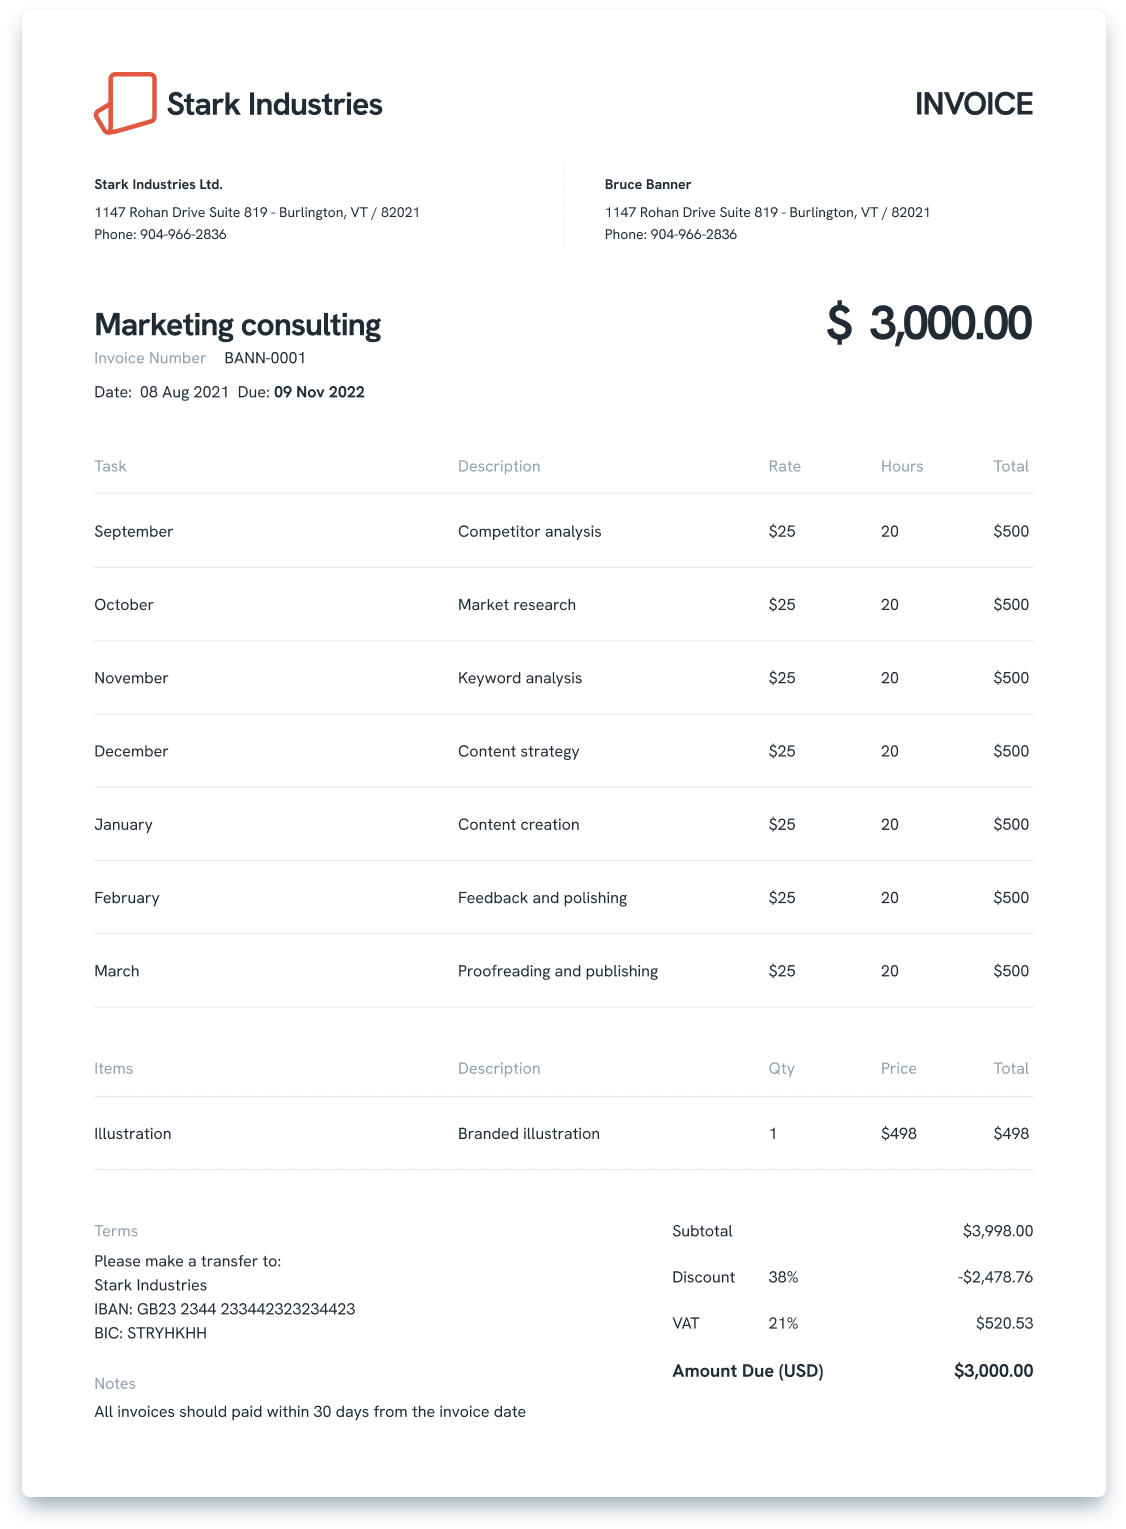The width and height of the screenshot is (1126, 1529).
Task: Click the Hours column header
Action: [x=902, y=466]
